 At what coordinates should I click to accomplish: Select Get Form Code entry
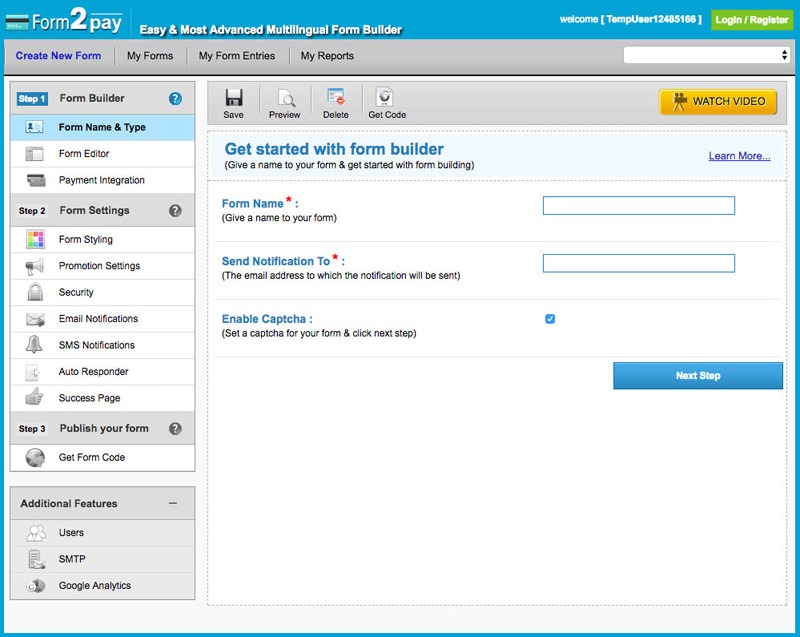click(x=102, y=457)
